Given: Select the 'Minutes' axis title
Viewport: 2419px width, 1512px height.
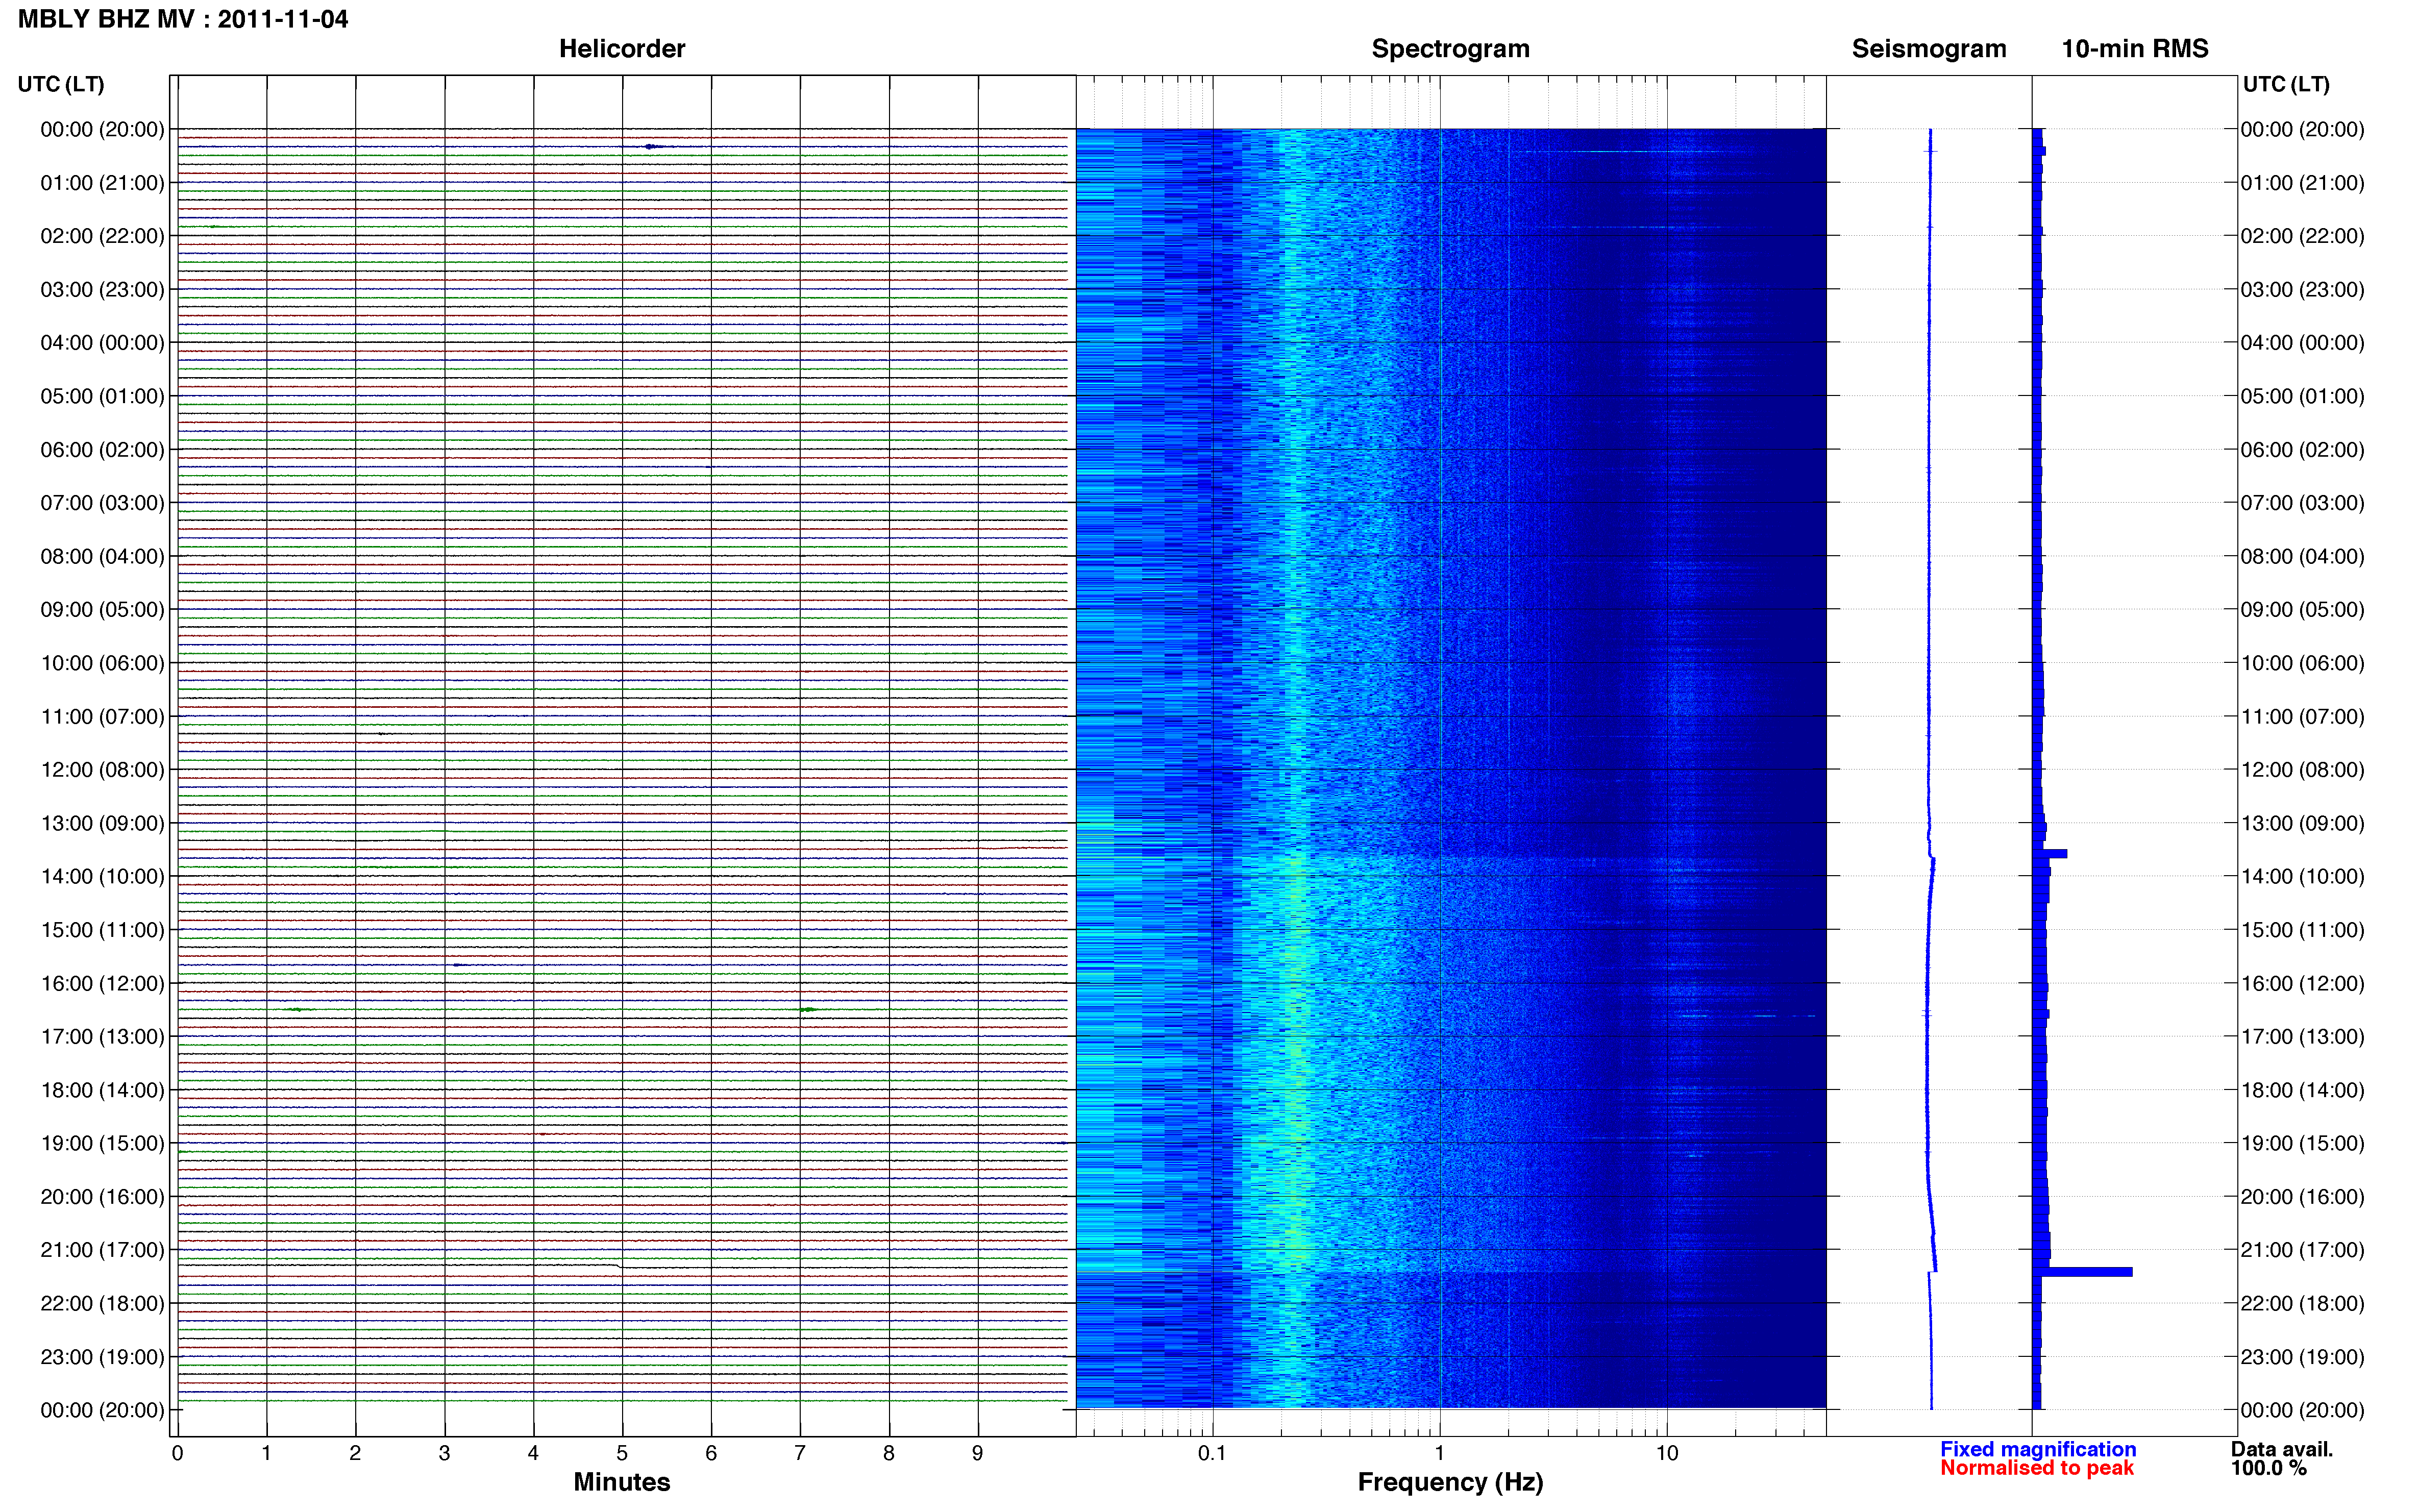Looking at the screenshot, I should tap(622, 1482).
